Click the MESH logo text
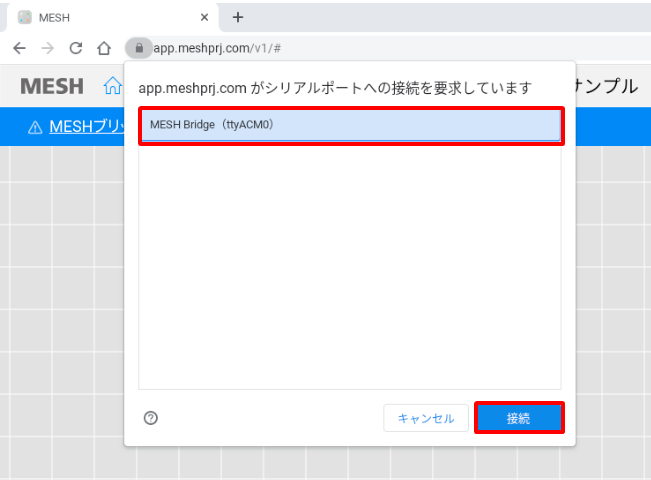Viewport: 651px width, 480px height. [x=52, y=86]
